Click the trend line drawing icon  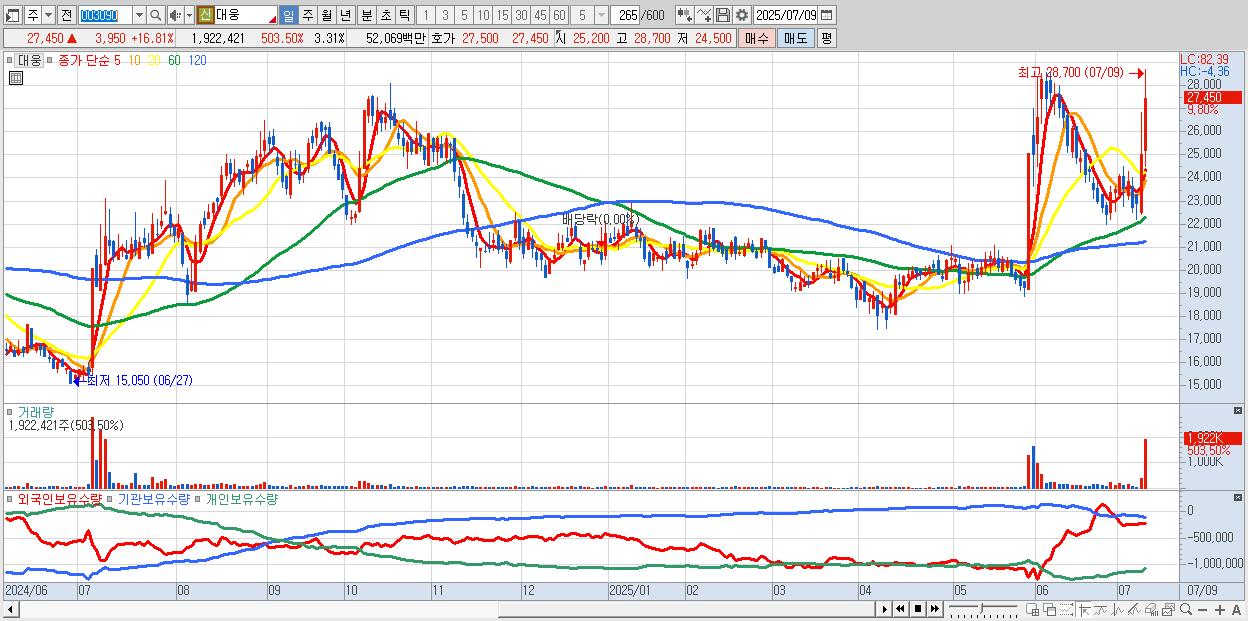pyautogui.click(x=1102, y=610)
